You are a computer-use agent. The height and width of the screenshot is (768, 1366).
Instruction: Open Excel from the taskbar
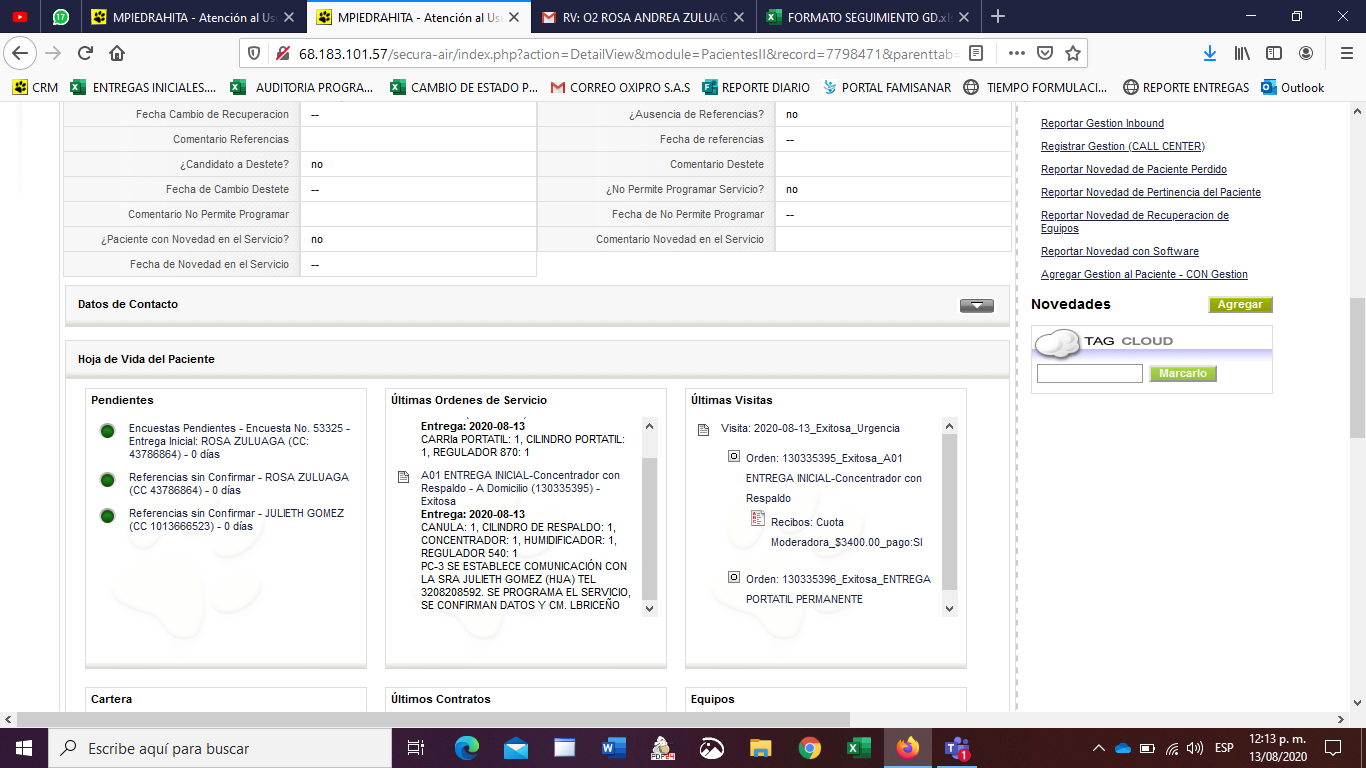(858, 748)
